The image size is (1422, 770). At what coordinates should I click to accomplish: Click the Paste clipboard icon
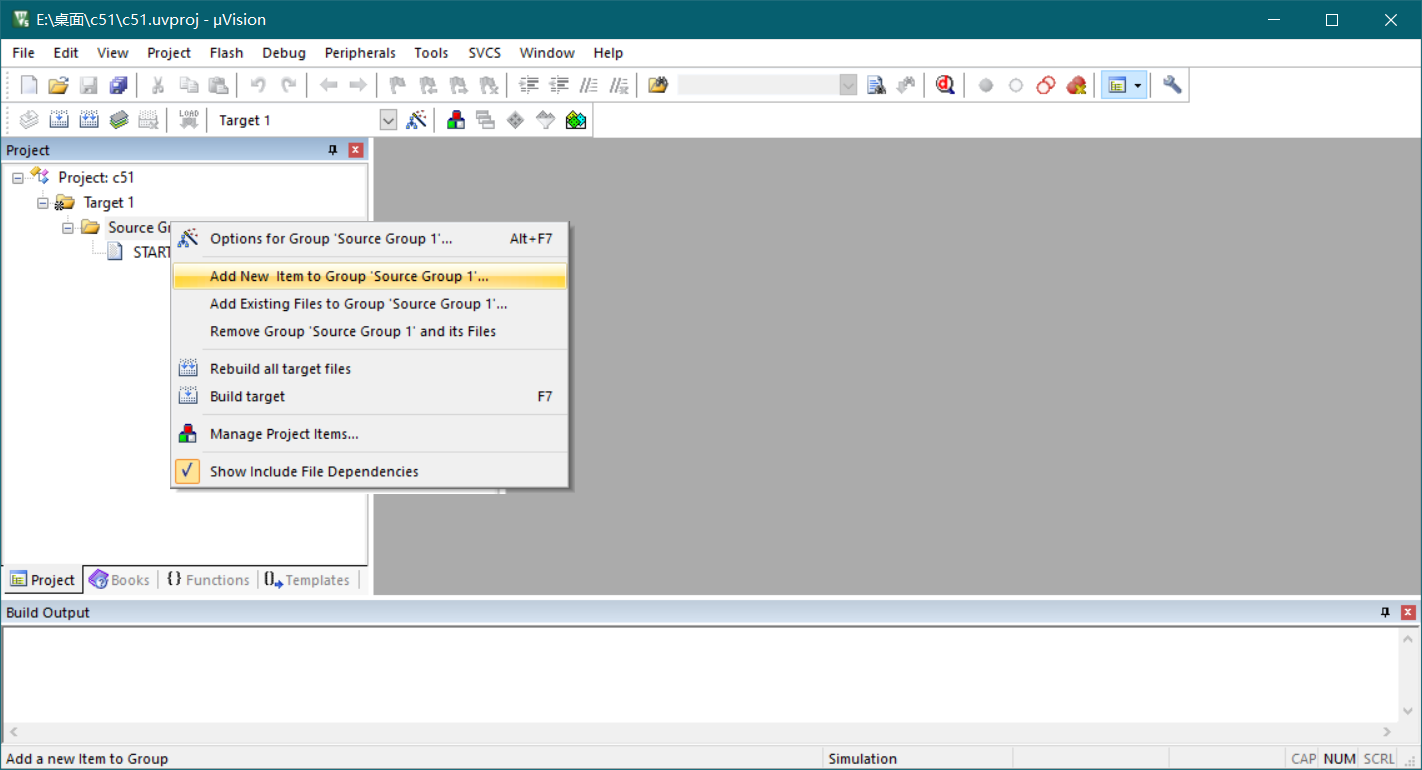[218, 85]
